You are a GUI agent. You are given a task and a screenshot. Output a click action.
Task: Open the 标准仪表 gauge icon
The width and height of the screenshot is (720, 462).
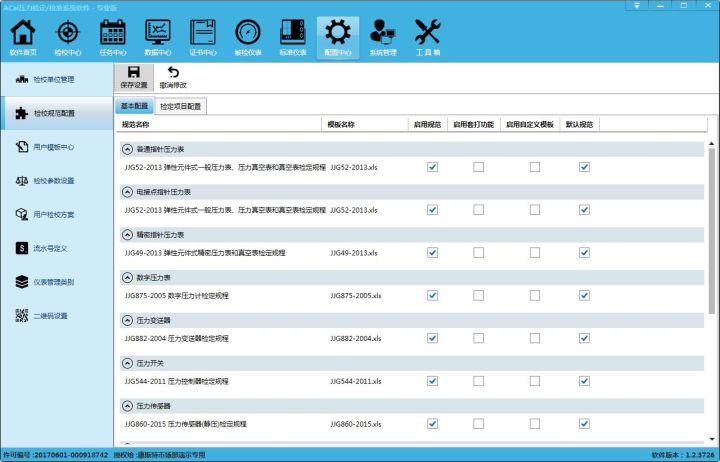tap(293, 37)
